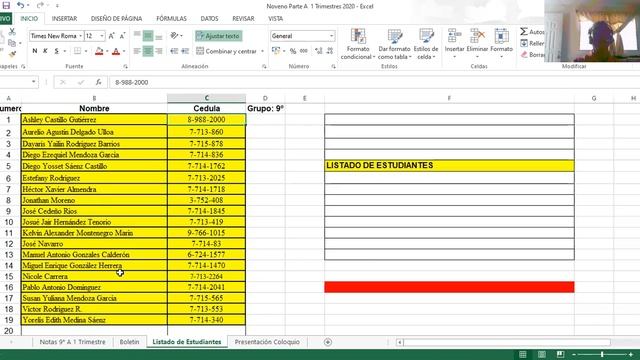Screen dimensions: 640x360
Task: Open Formato cells menu
Action: point(501,43)
